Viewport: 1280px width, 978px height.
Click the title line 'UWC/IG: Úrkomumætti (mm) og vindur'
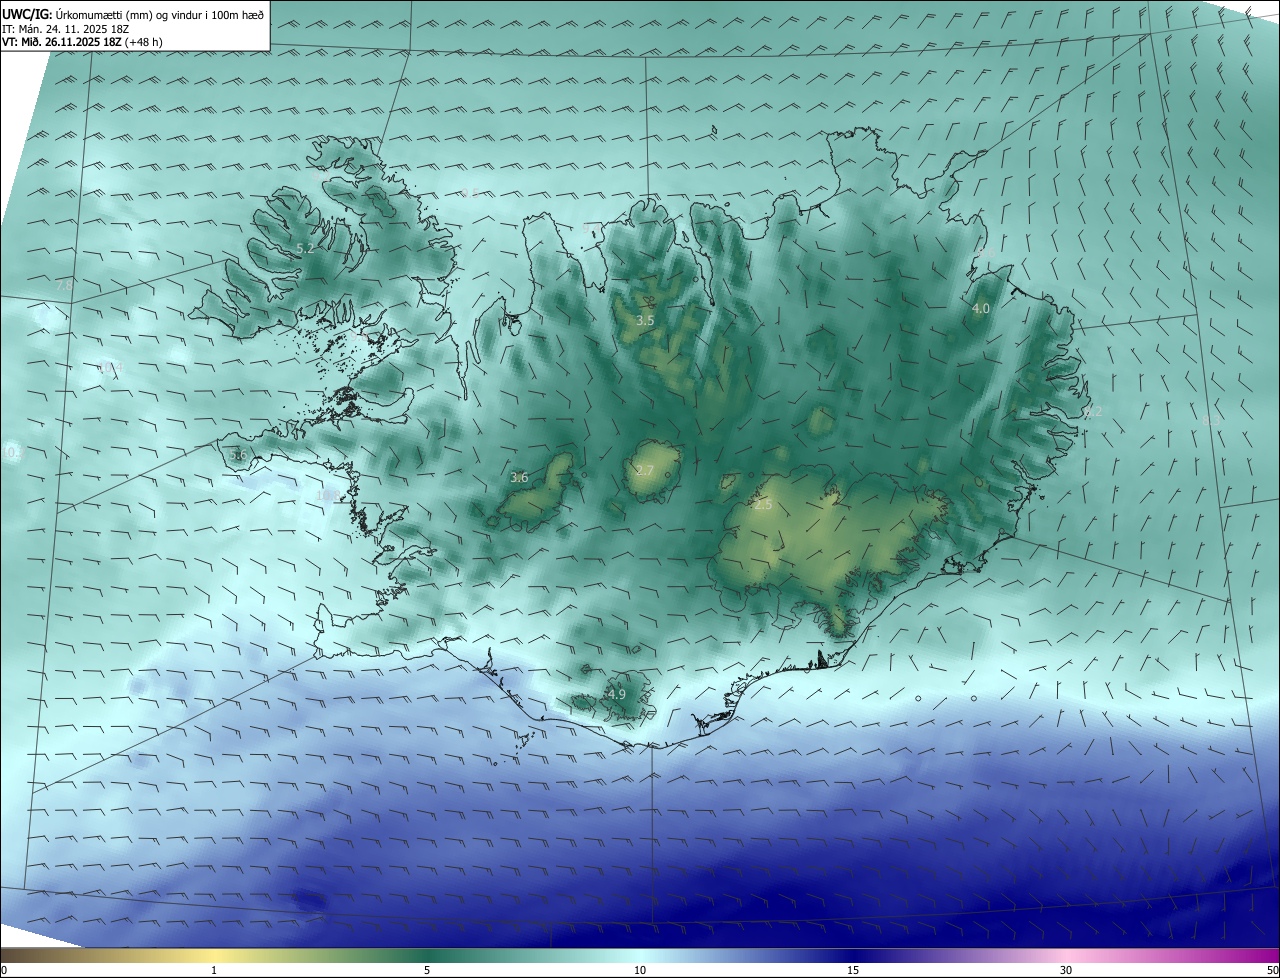click(x=133, y=14)
